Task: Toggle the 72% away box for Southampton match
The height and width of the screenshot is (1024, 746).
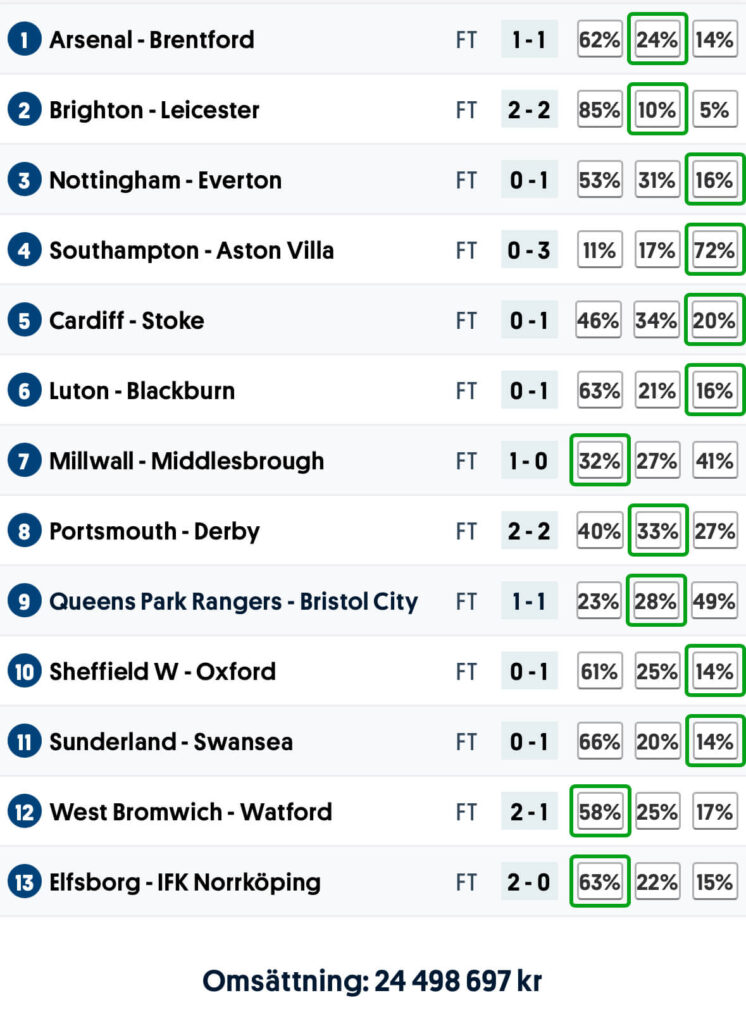Action: pyautogui.click(x=715, y=250)
